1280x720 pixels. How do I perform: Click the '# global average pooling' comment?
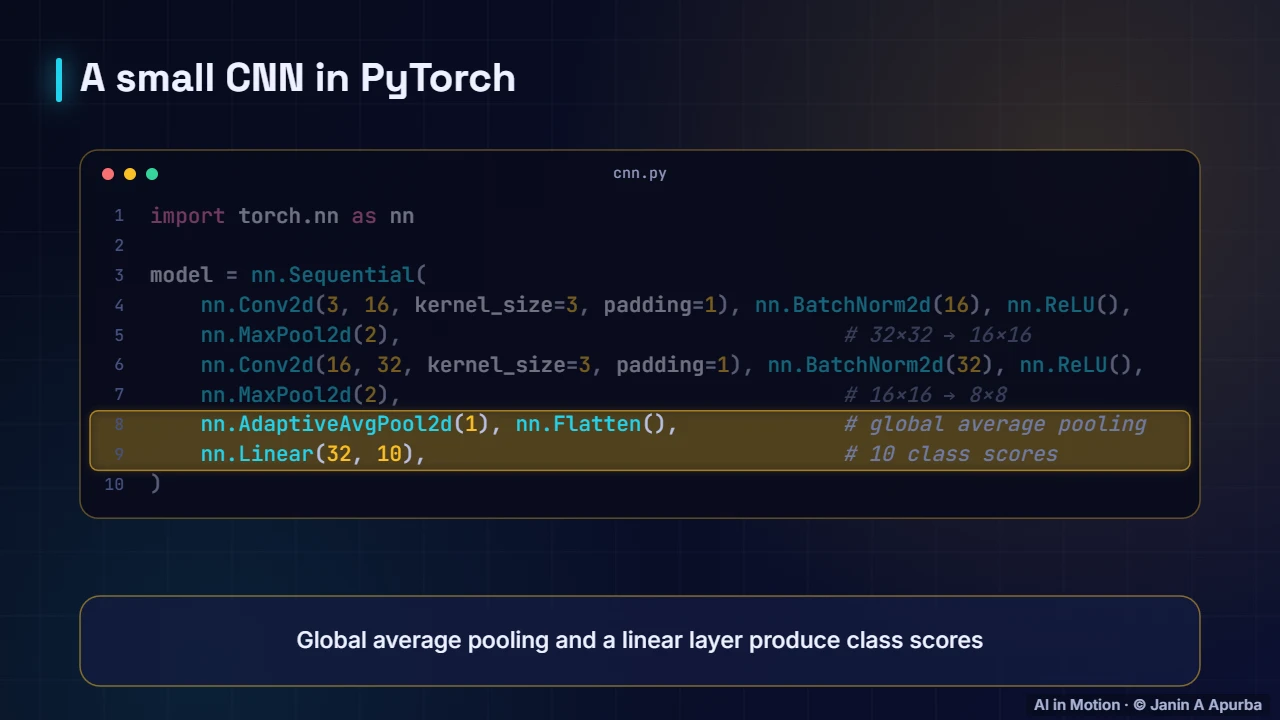(995, 424)
